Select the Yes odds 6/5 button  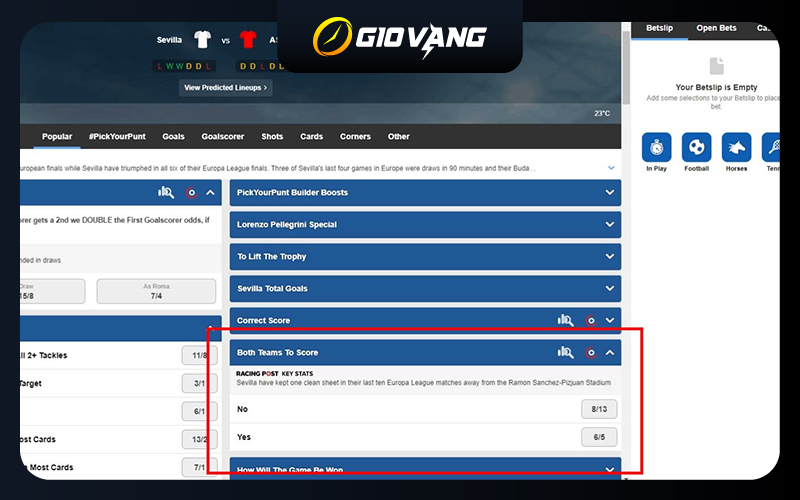point(599,437)
